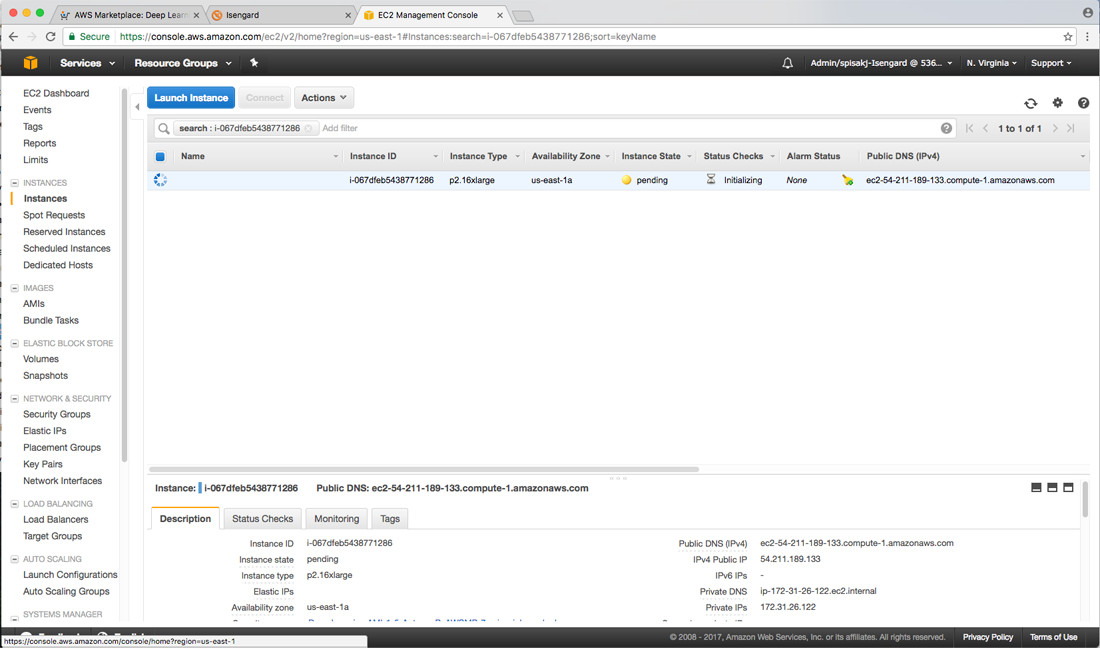The width and height of the screenshot is (1100, 648).
Task: Open Privacy Policy link in footer
Action: coord(988,637)
